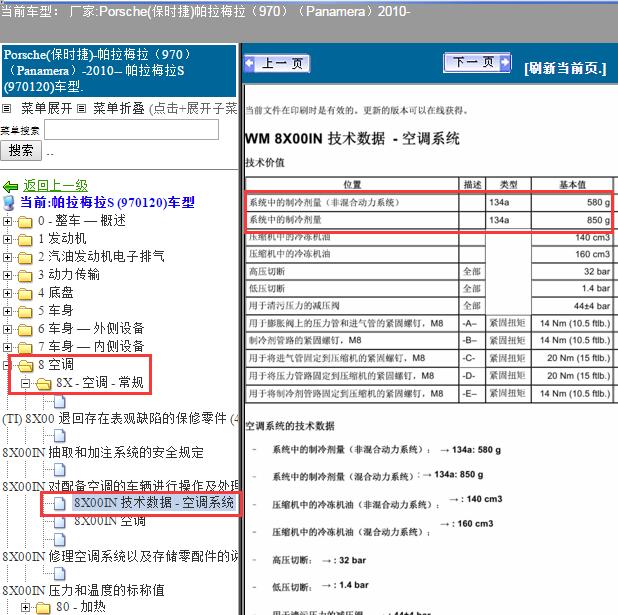Viewport: 618px width, 615px height.
Task: Select 8X - 空调 - 常规 tree item
Action: (100, 382)
